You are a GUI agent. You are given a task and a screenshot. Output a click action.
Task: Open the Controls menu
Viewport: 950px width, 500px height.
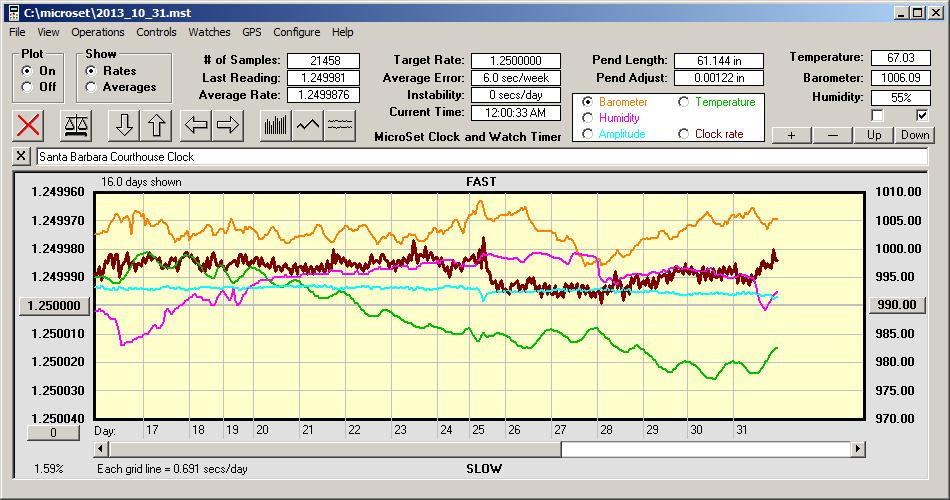[156, 32]
